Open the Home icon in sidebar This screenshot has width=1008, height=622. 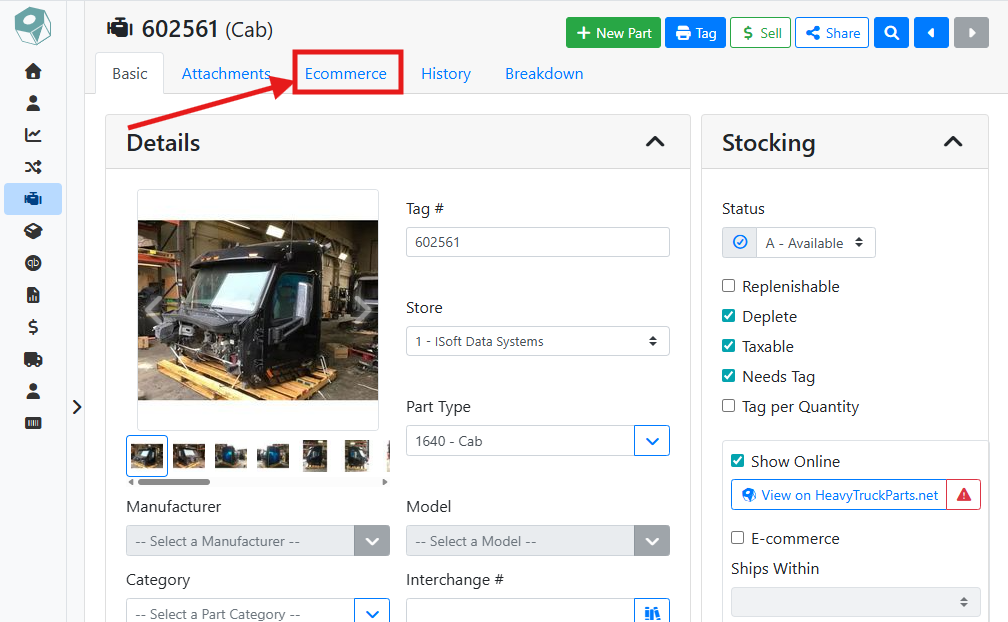click(x=33, y=71)
